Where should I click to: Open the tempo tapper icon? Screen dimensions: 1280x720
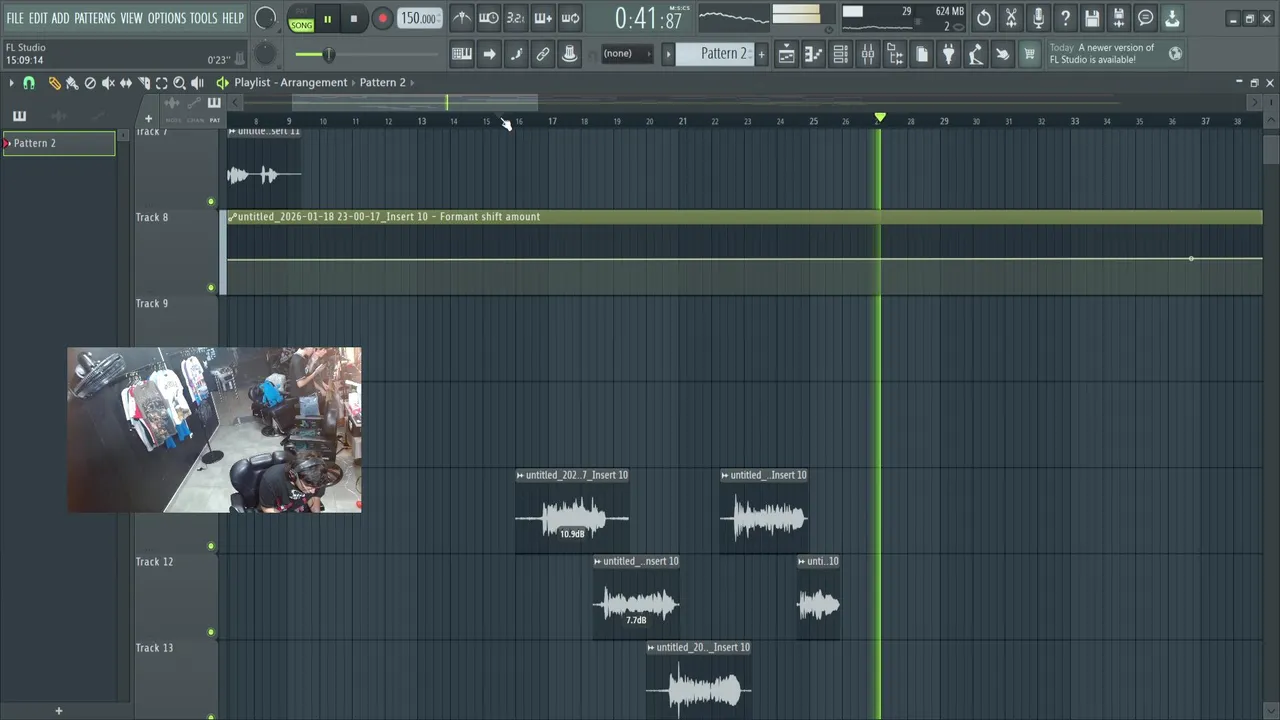click(x=976, y=54)
